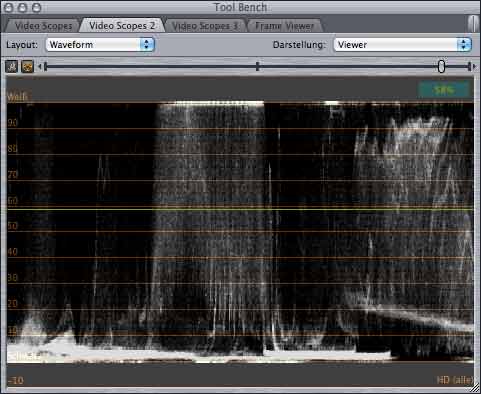Click the green zoom window button

click(x=36, y=7)
